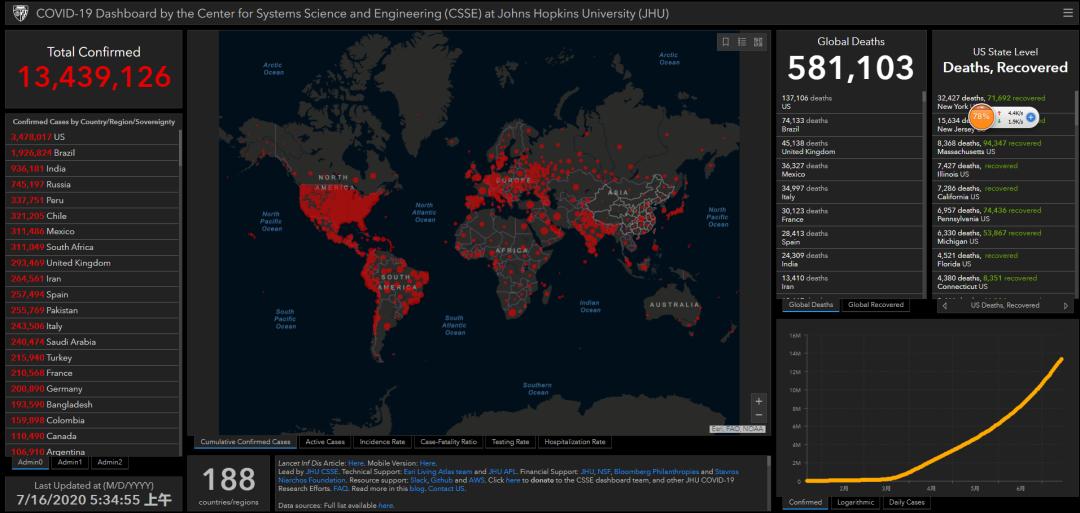
Task: Show the Daily Cases chart tab
Action: (906, 503)
